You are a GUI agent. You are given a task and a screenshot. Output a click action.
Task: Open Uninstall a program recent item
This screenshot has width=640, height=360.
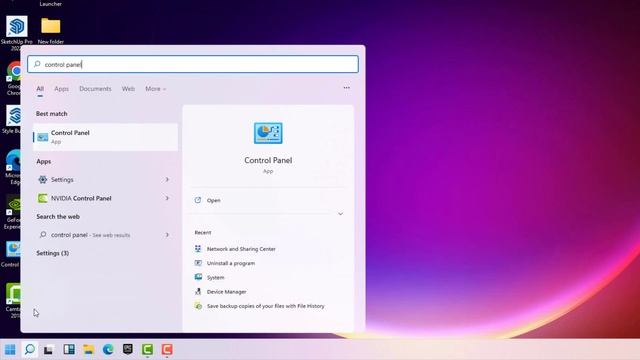click(231, 263)
